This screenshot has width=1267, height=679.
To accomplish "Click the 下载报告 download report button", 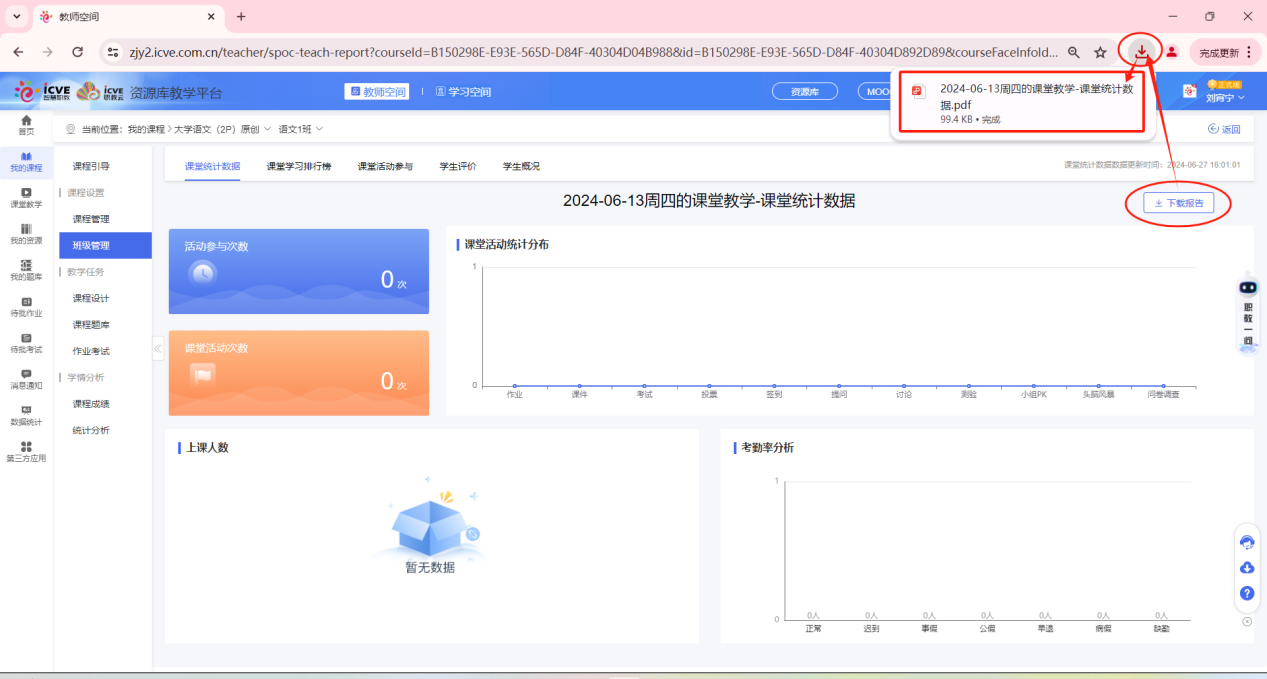I will 1178,203.
